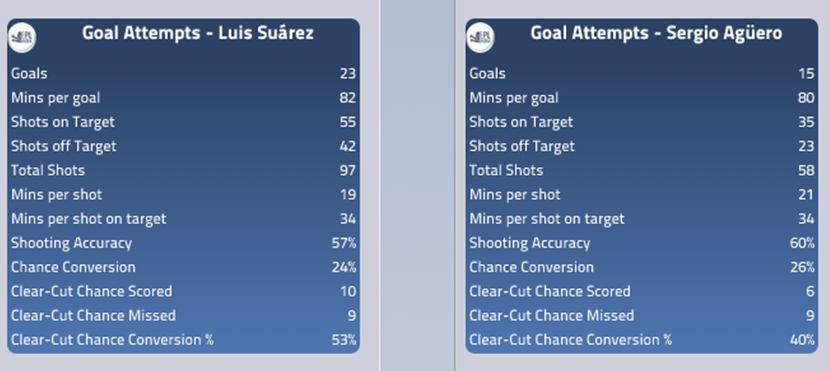Select Agüero's Chance Conversion 26% value
Screen dimensions: 830x371
802,267
